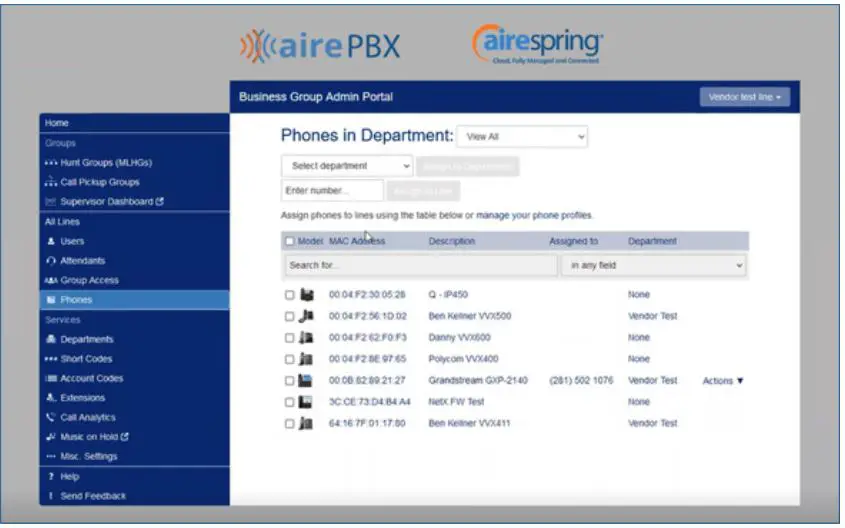Open the Short Codes page
The height and width of the screenshot is (528, 845).
pyautogui.click(x=86, y=359)
